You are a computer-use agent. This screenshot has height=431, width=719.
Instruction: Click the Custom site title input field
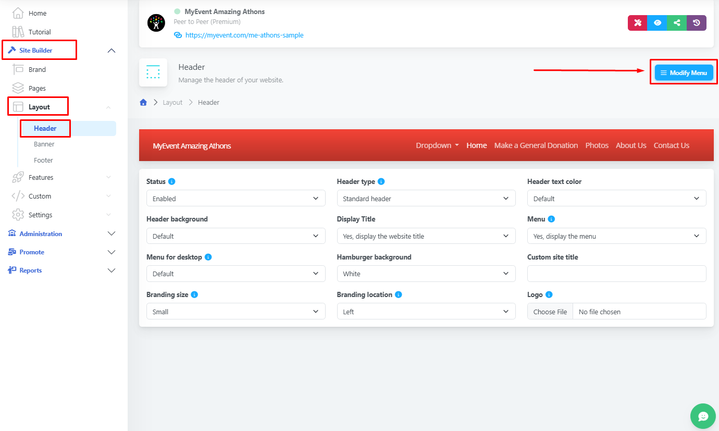pyautogui.click(x=616, y=274)
